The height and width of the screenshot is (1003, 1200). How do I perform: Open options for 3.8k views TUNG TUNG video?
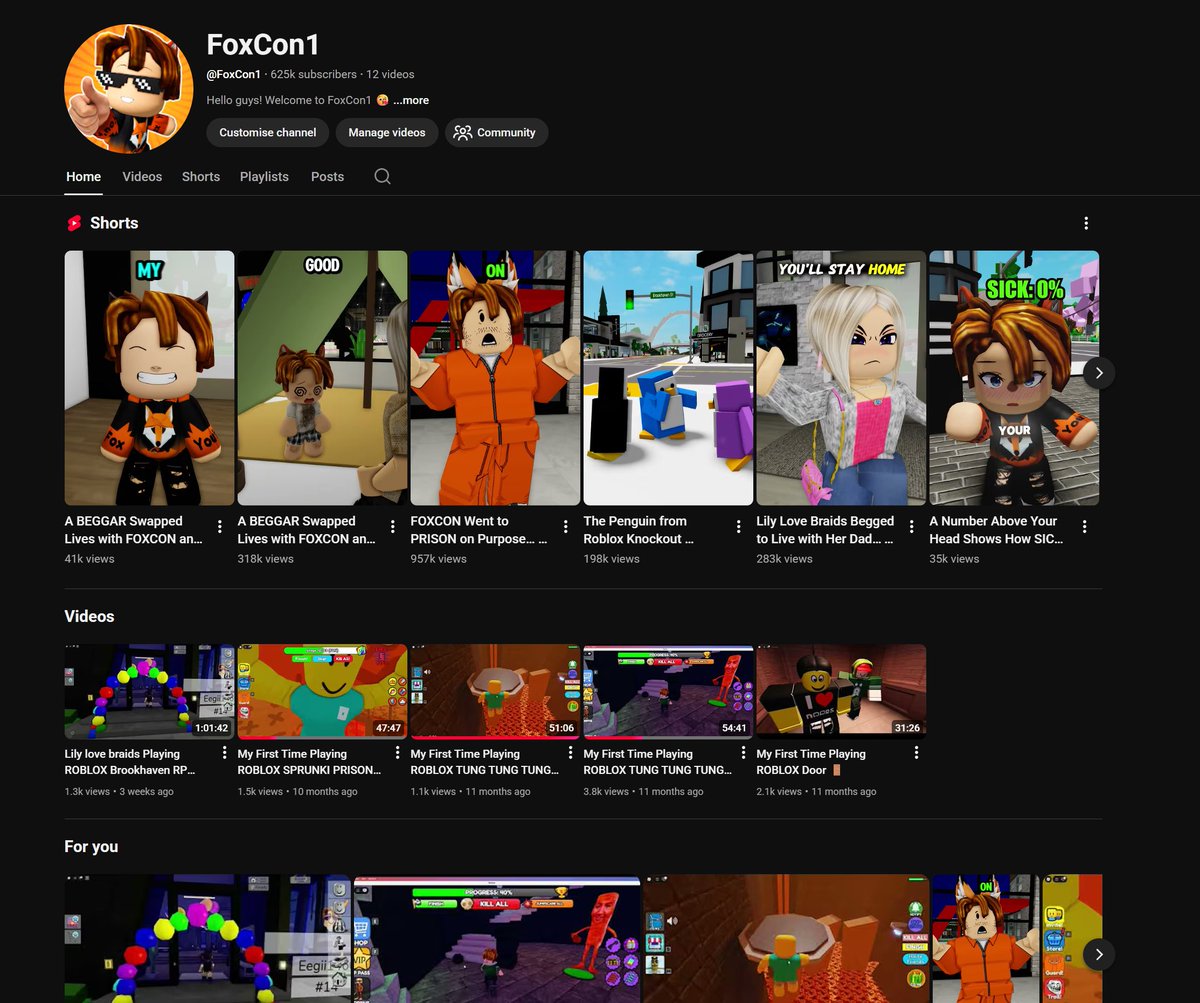[743, 753]
